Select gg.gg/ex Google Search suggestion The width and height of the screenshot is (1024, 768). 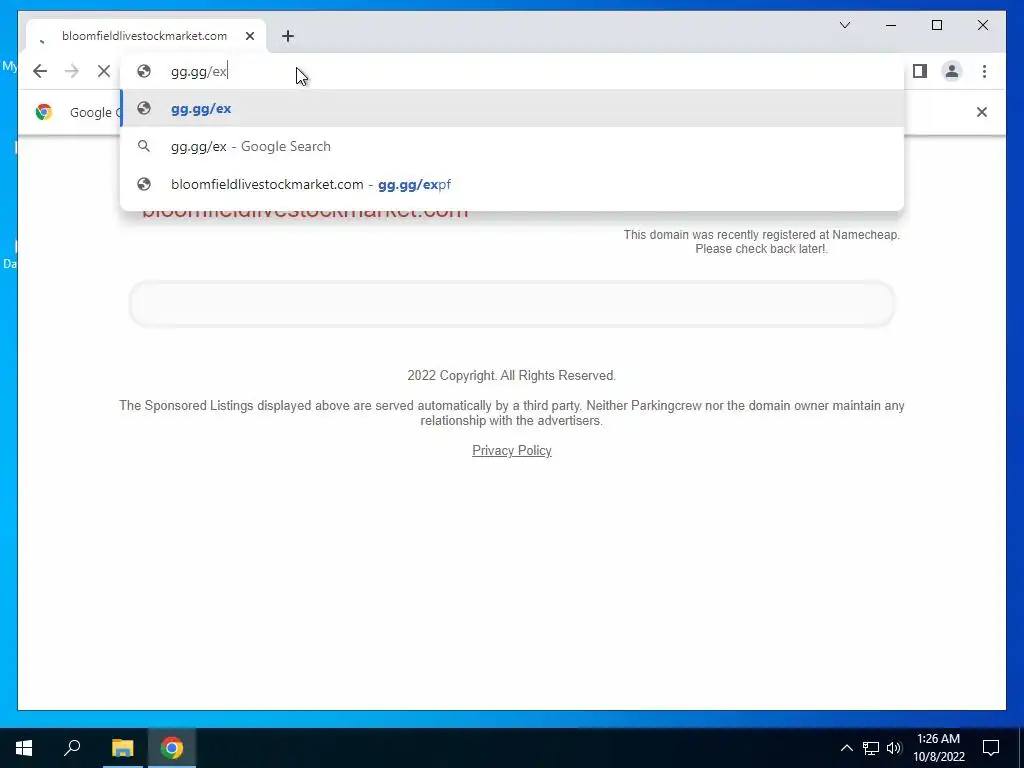coord(512,146)
